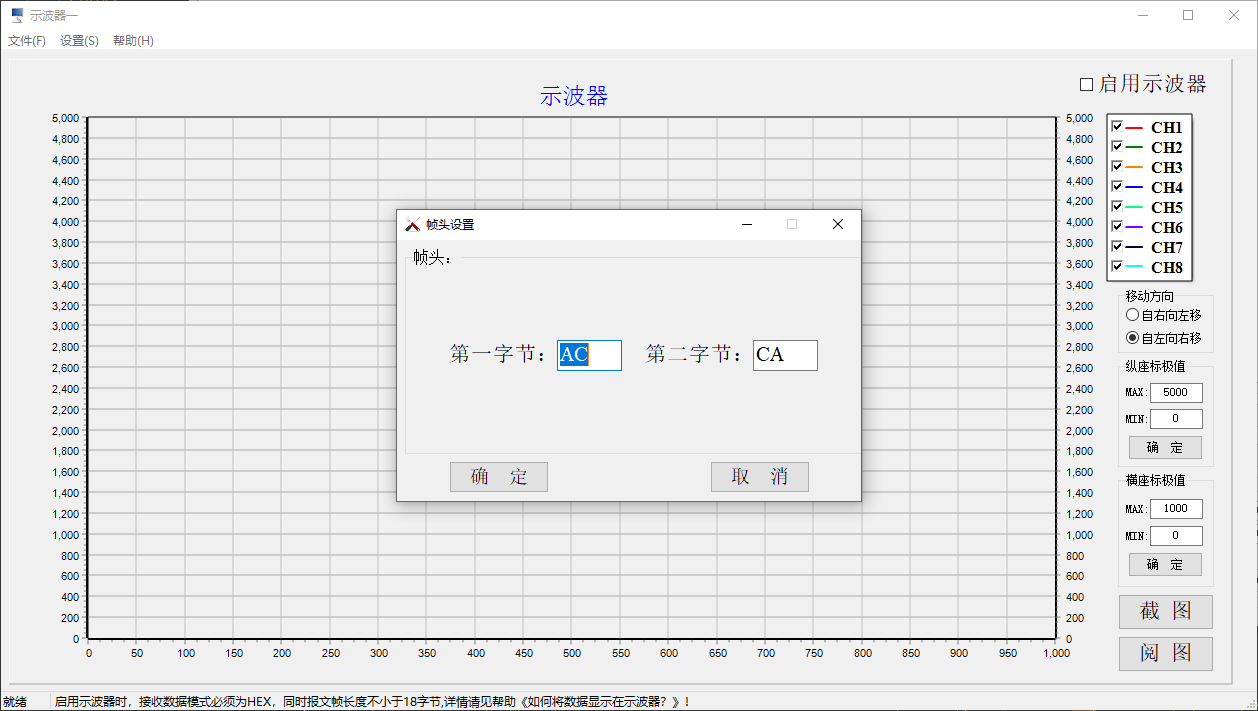Screen dimensions: 1258x711
Task: Click the CH3 orange color line swatch
Action: pos(1134,168)
